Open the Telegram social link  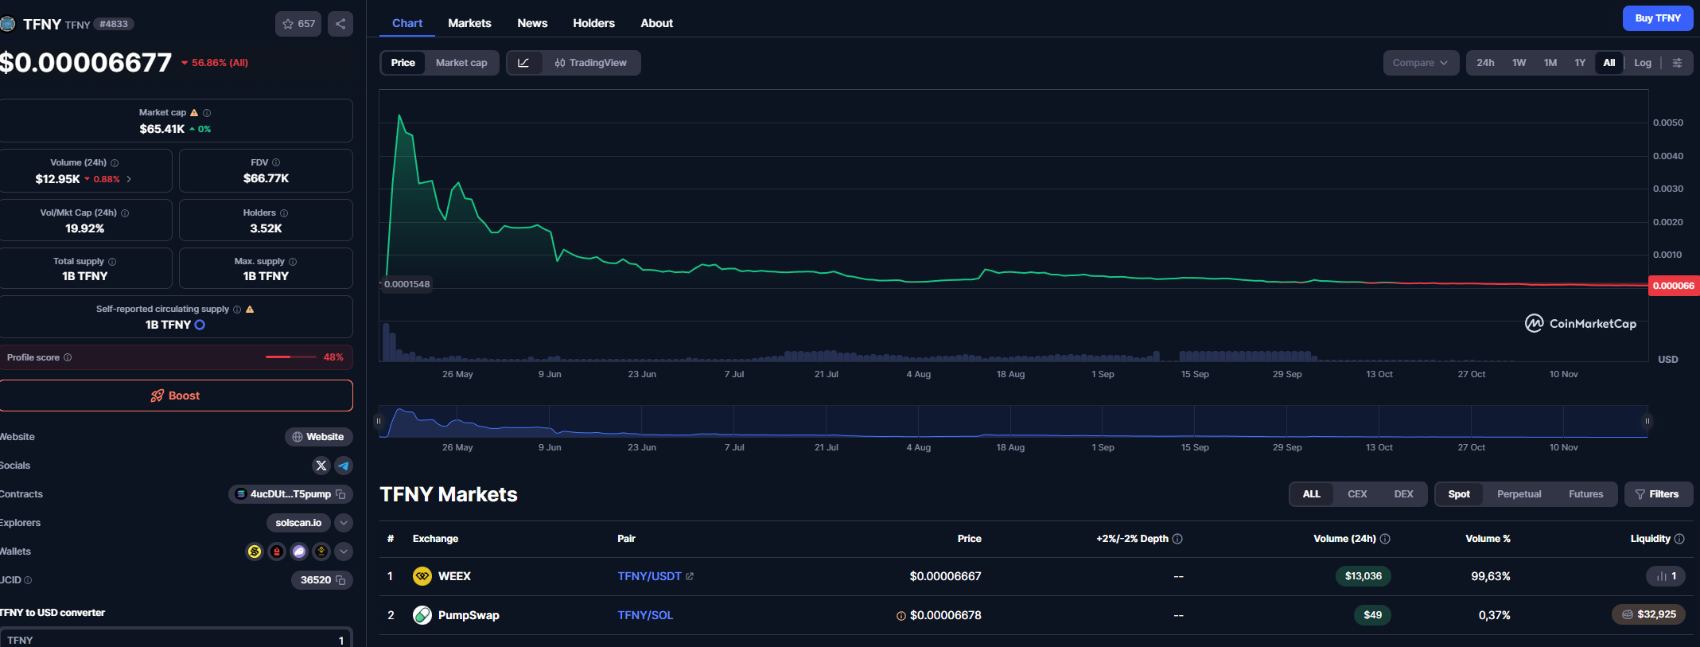343,466
